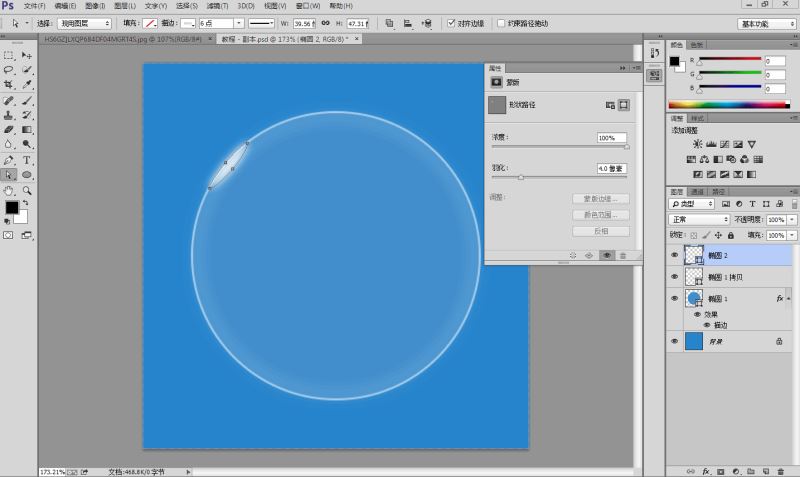Click the delete layer trash icon
Screen dimensions: 800x477
pos(778,470)
